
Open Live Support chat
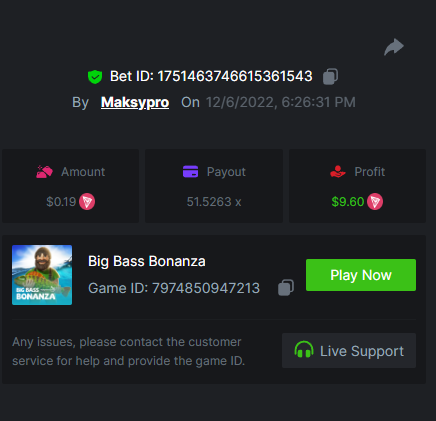coord(349,350)
